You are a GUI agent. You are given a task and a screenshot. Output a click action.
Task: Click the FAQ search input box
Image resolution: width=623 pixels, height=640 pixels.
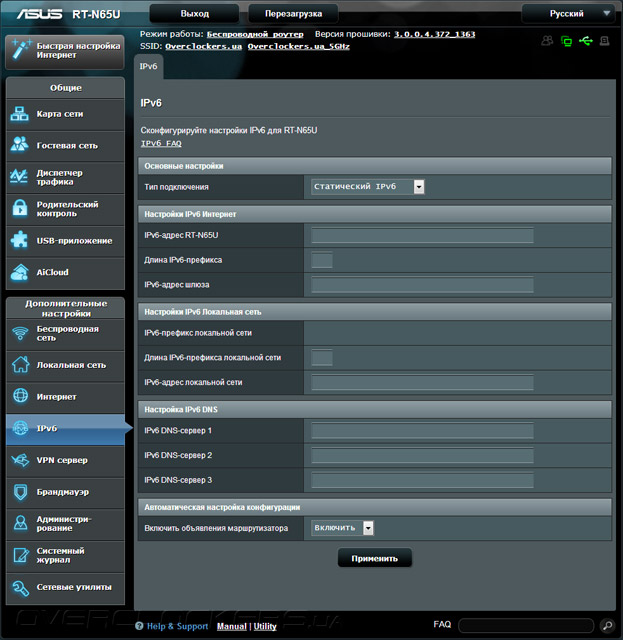526,625
